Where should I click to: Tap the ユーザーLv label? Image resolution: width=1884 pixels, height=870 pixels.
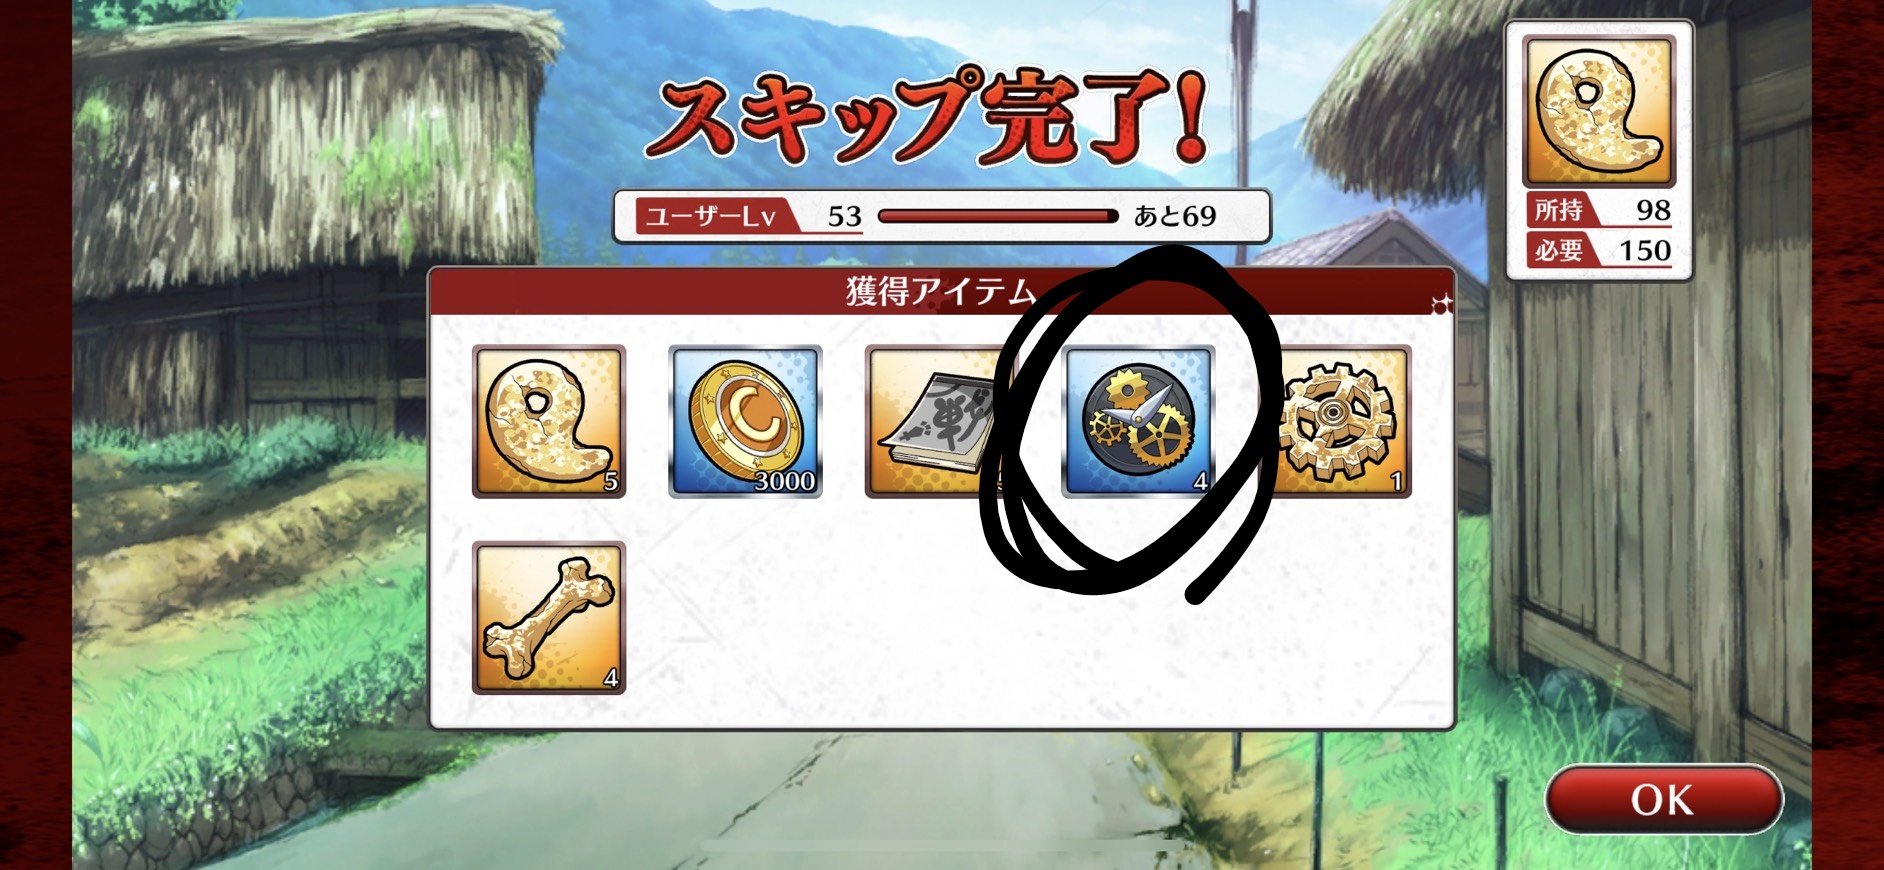click(x=711, y=216)
